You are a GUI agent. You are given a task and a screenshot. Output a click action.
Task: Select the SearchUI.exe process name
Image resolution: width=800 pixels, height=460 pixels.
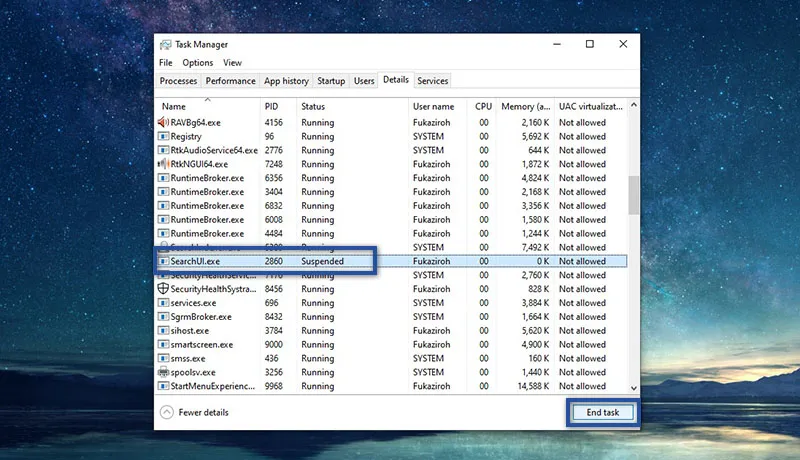pyautogui.click(x=195, y=261)
